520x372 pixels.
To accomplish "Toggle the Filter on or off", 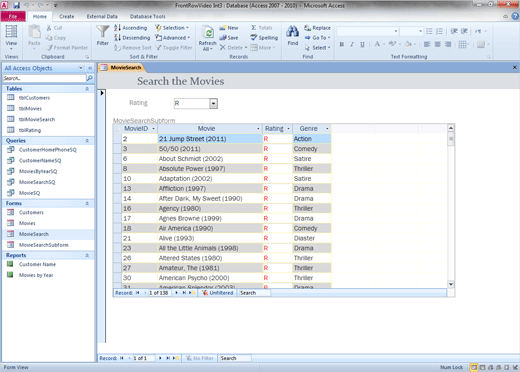I will 174,48.
